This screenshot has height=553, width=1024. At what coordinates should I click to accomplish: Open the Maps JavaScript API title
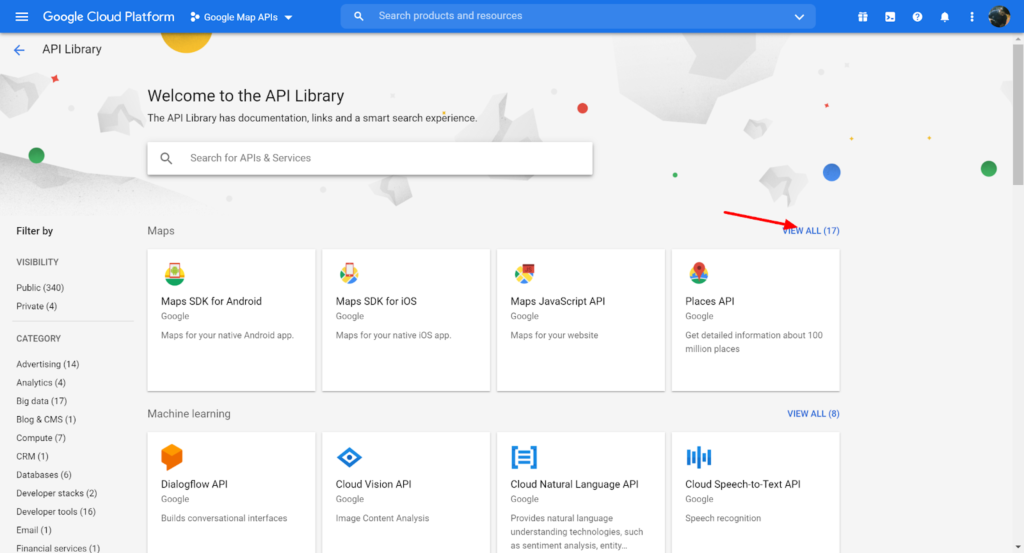[x=558, y=301]
